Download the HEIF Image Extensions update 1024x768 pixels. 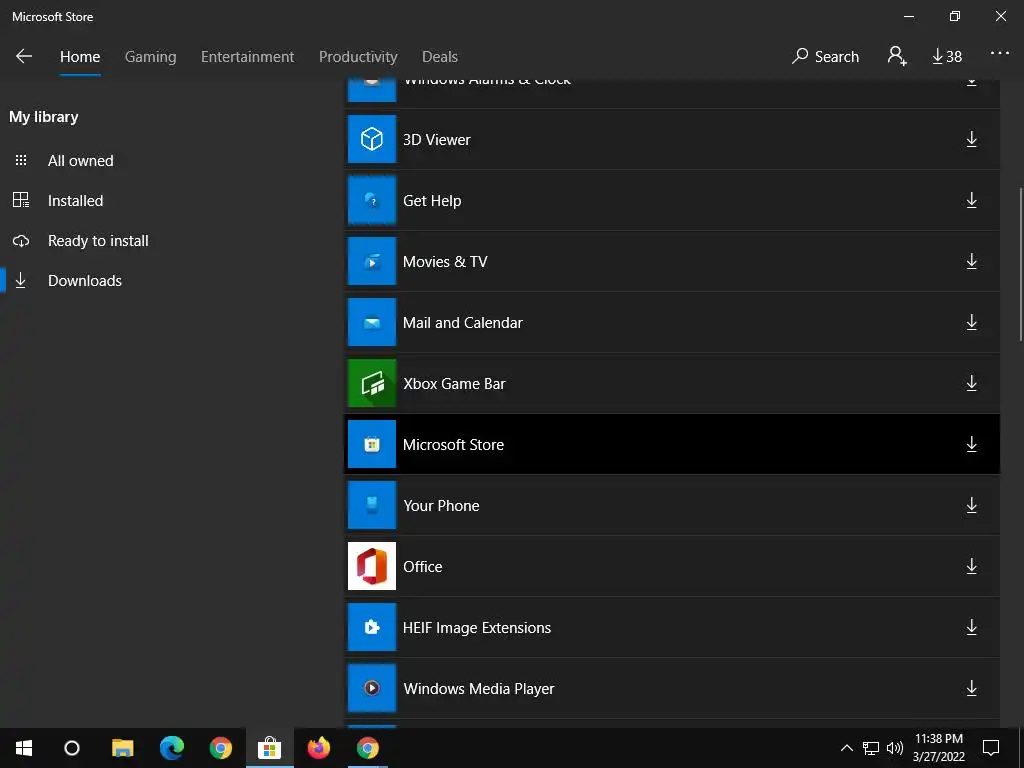pos(971,627)
